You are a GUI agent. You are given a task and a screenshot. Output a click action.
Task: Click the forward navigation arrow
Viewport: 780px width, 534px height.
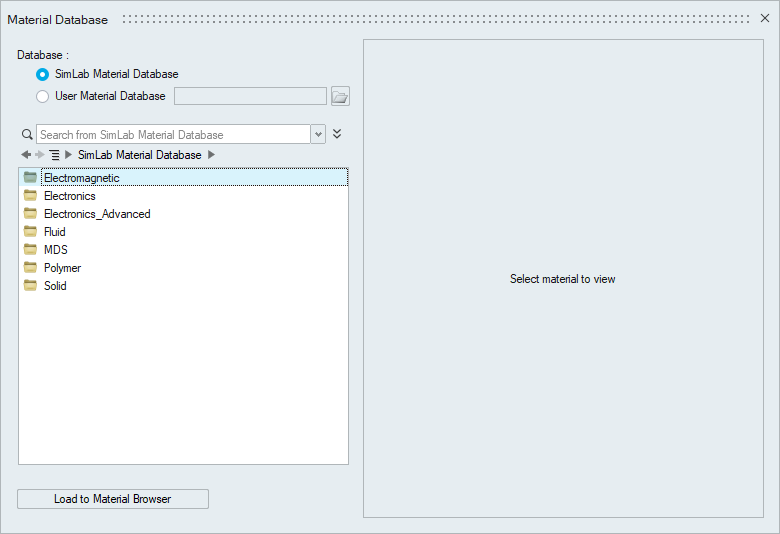click(40, 155)
